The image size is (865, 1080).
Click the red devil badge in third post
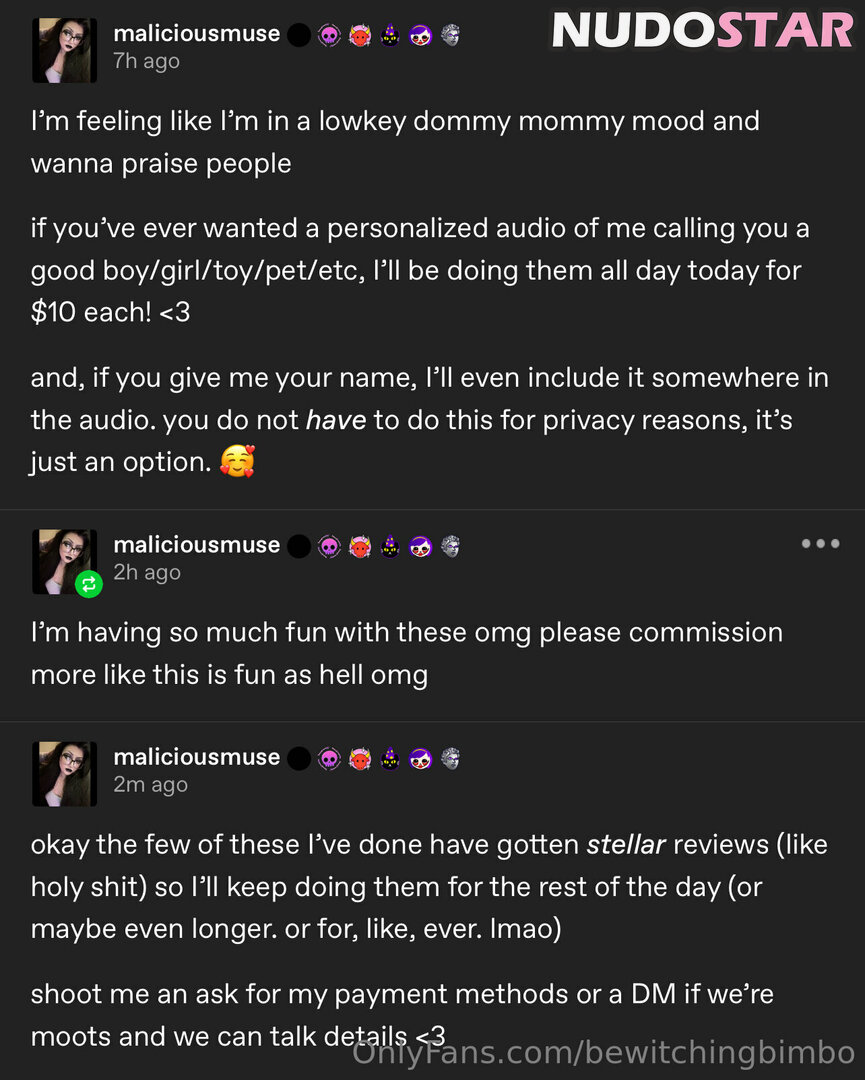click(360, 759)
